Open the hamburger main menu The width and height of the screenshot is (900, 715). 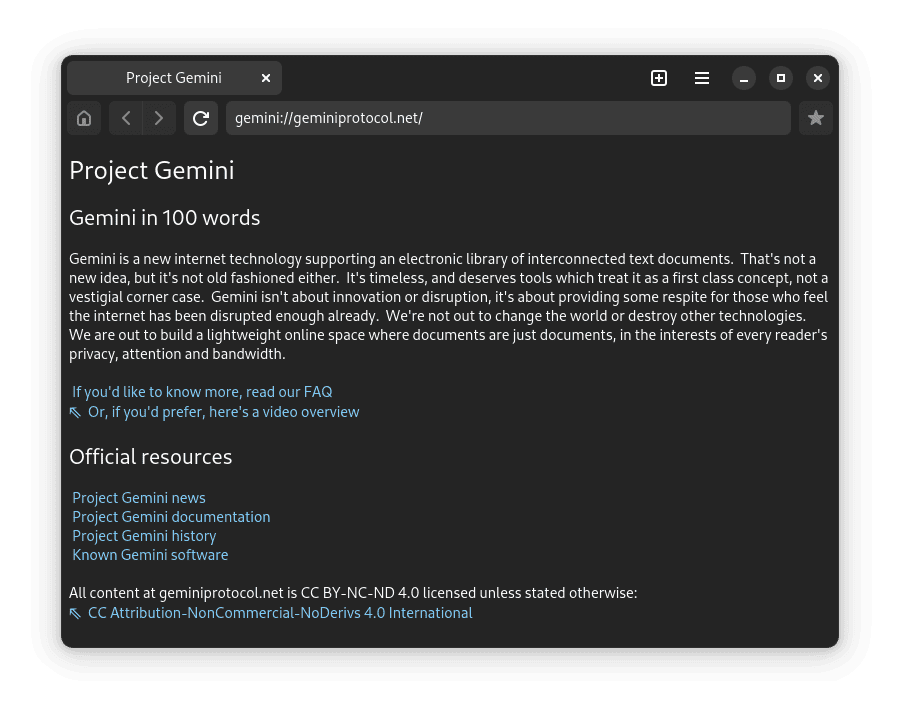tap(701, 78)
